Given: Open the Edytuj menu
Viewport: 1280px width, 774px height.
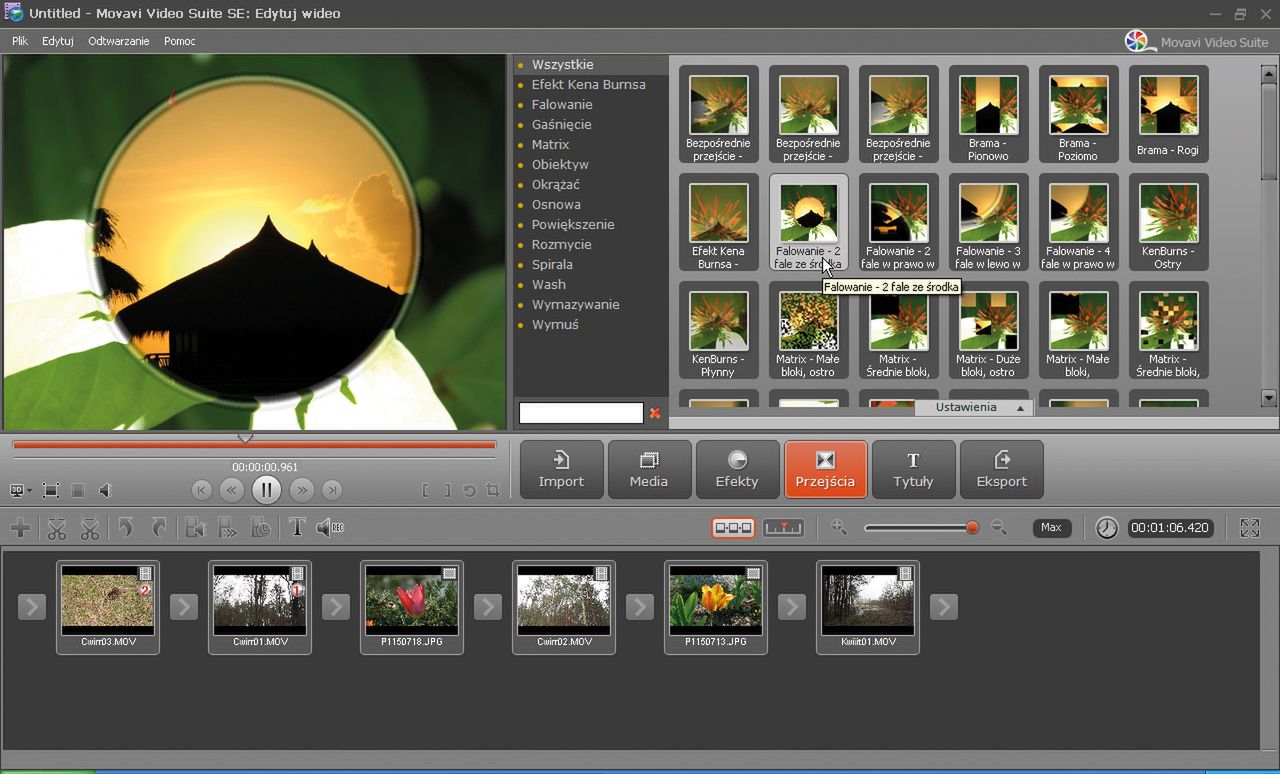Looking at the screenshot, I should 58,41.
